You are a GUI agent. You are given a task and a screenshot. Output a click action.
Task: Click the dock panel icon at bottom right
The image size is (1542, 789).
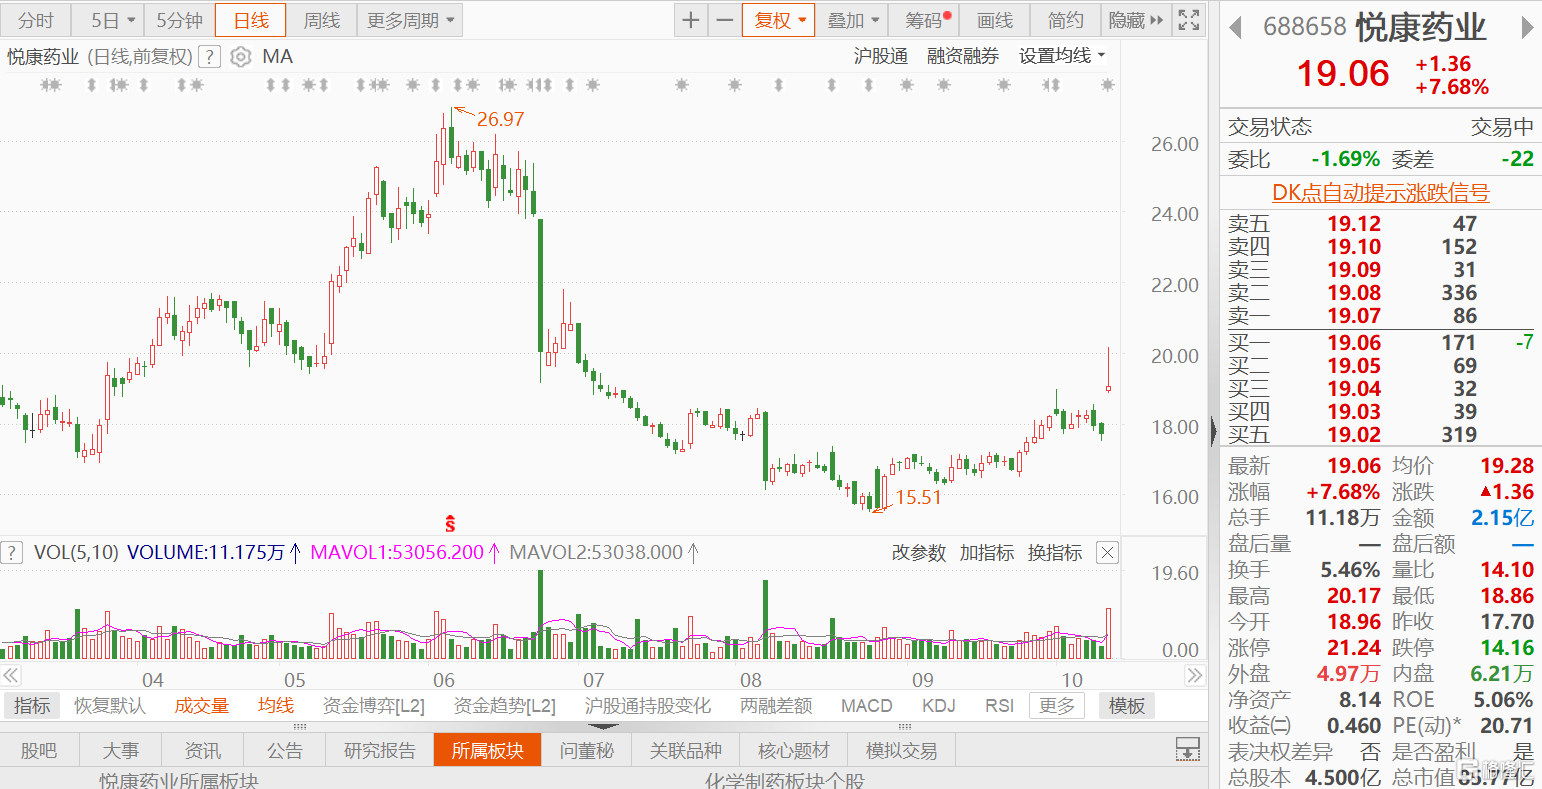click(1187, 749)
